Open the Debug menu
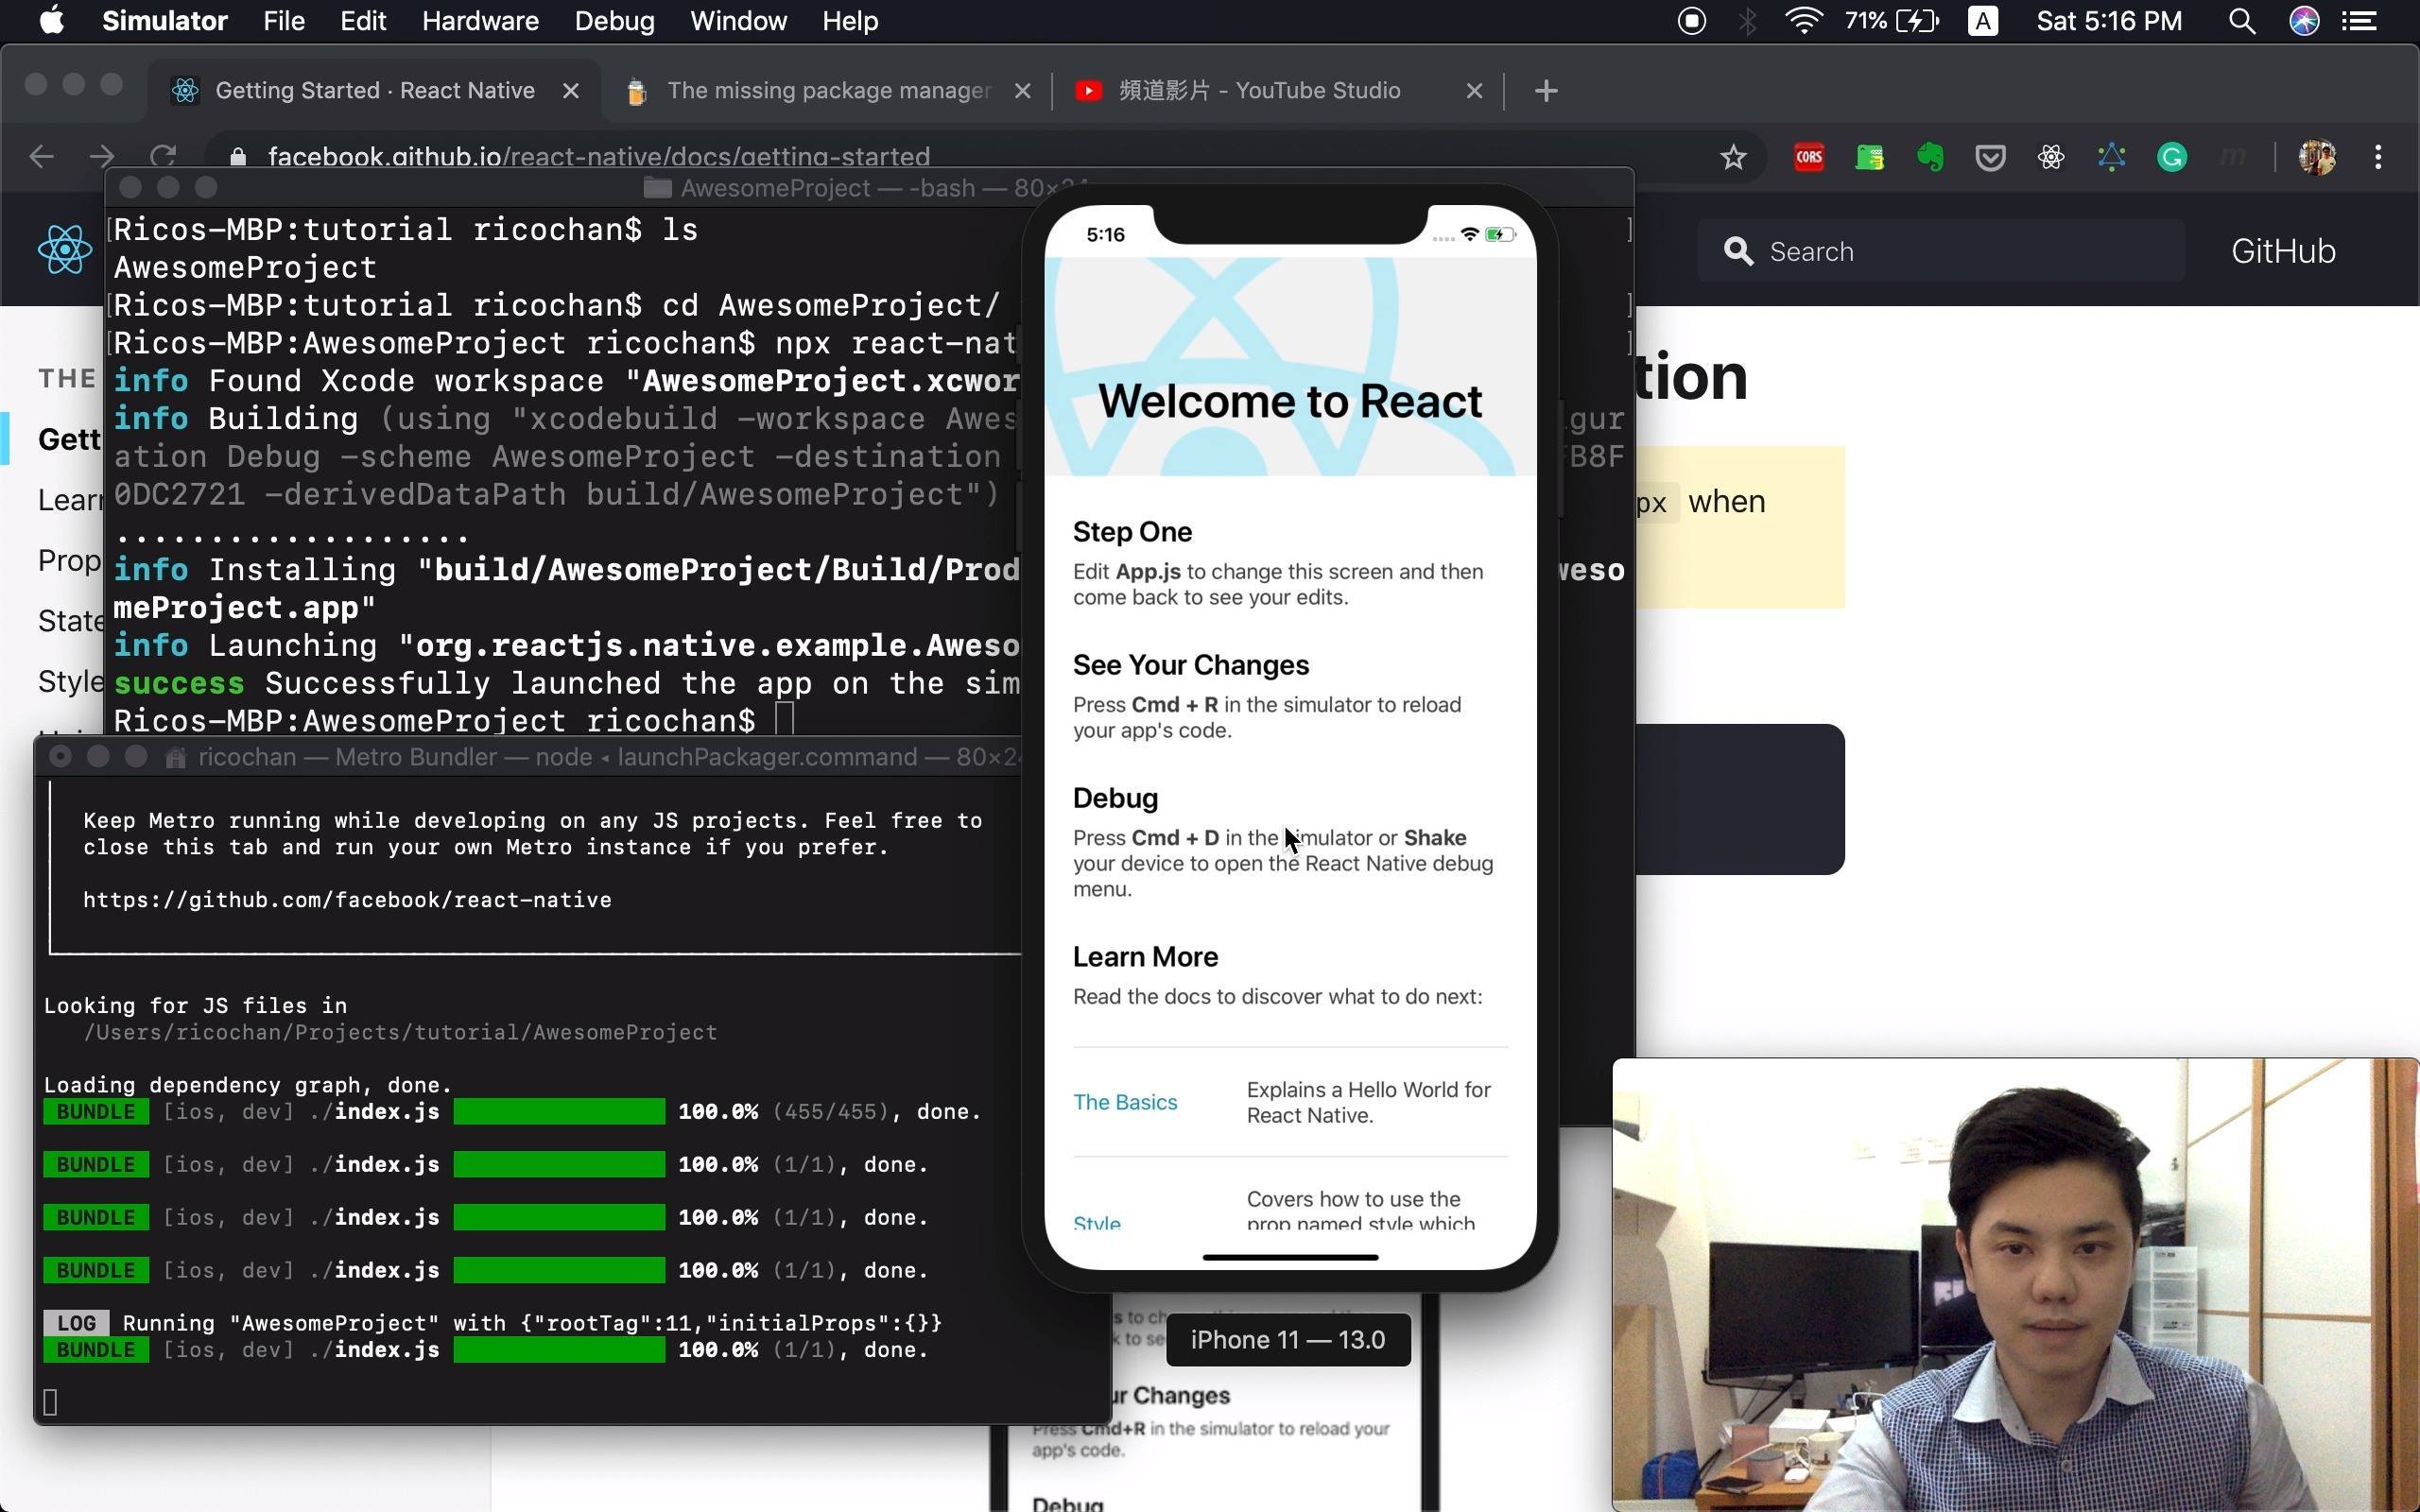Image resolution: width=2420 pixels, height=1512 pixels. pos(614,21)
